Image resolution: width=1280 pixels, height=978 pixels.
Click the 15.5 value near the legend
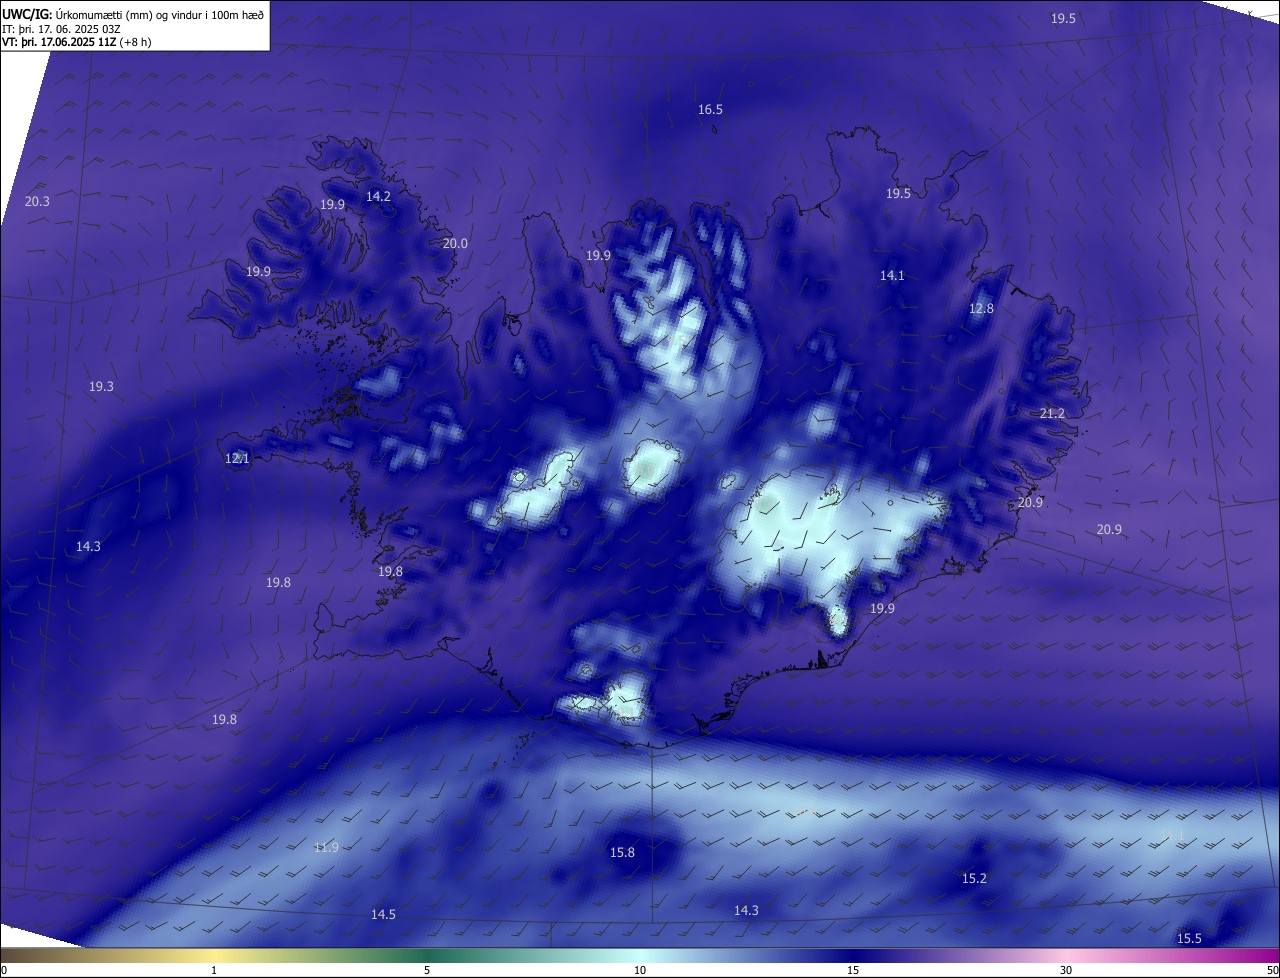(1189, 939)
